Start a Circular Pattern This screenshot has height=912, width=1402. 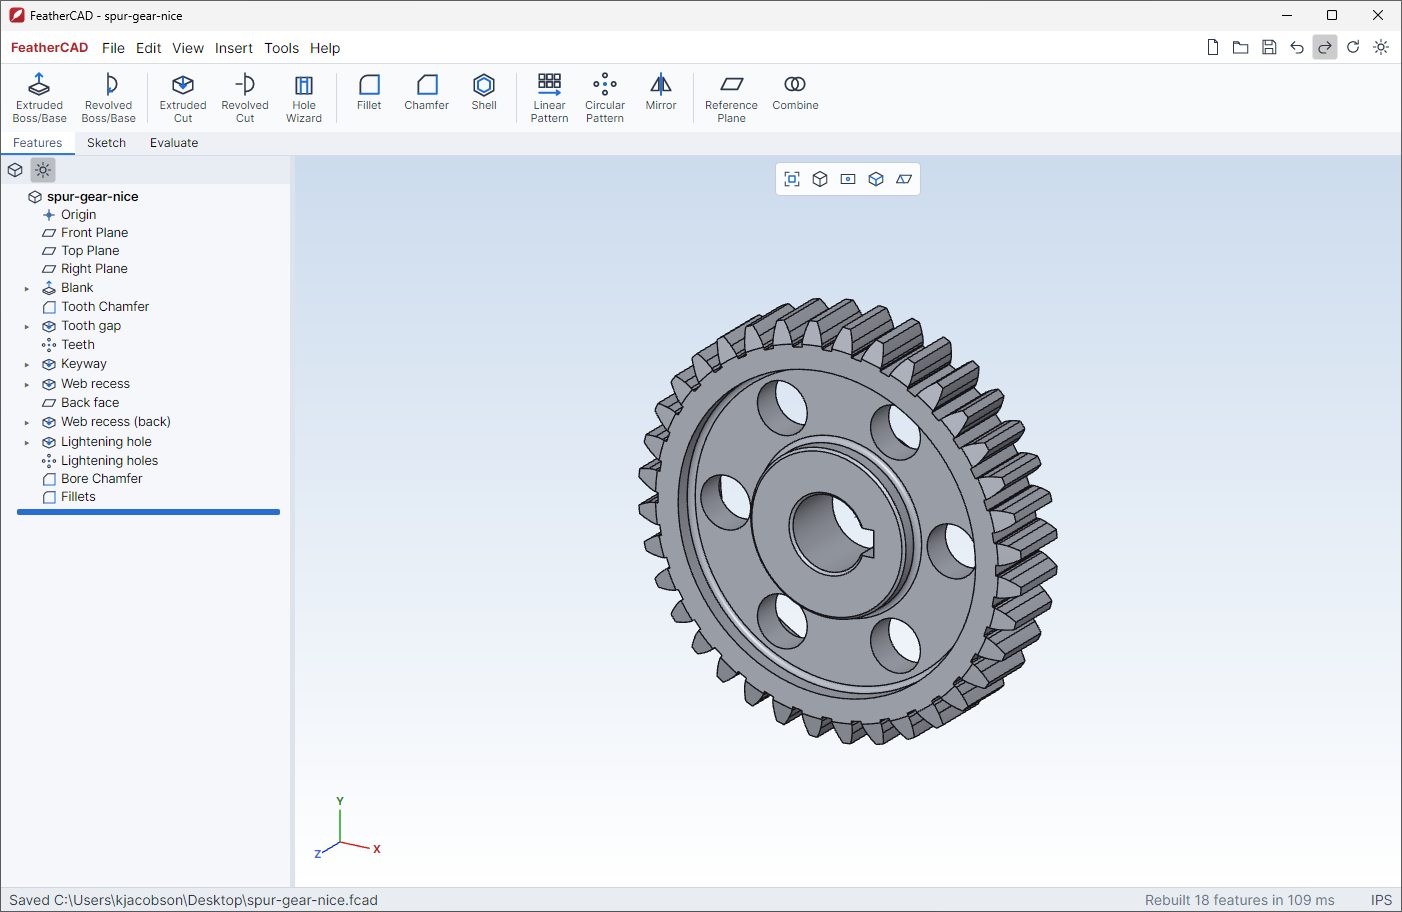pyautogui.click(x=605, y=97)
